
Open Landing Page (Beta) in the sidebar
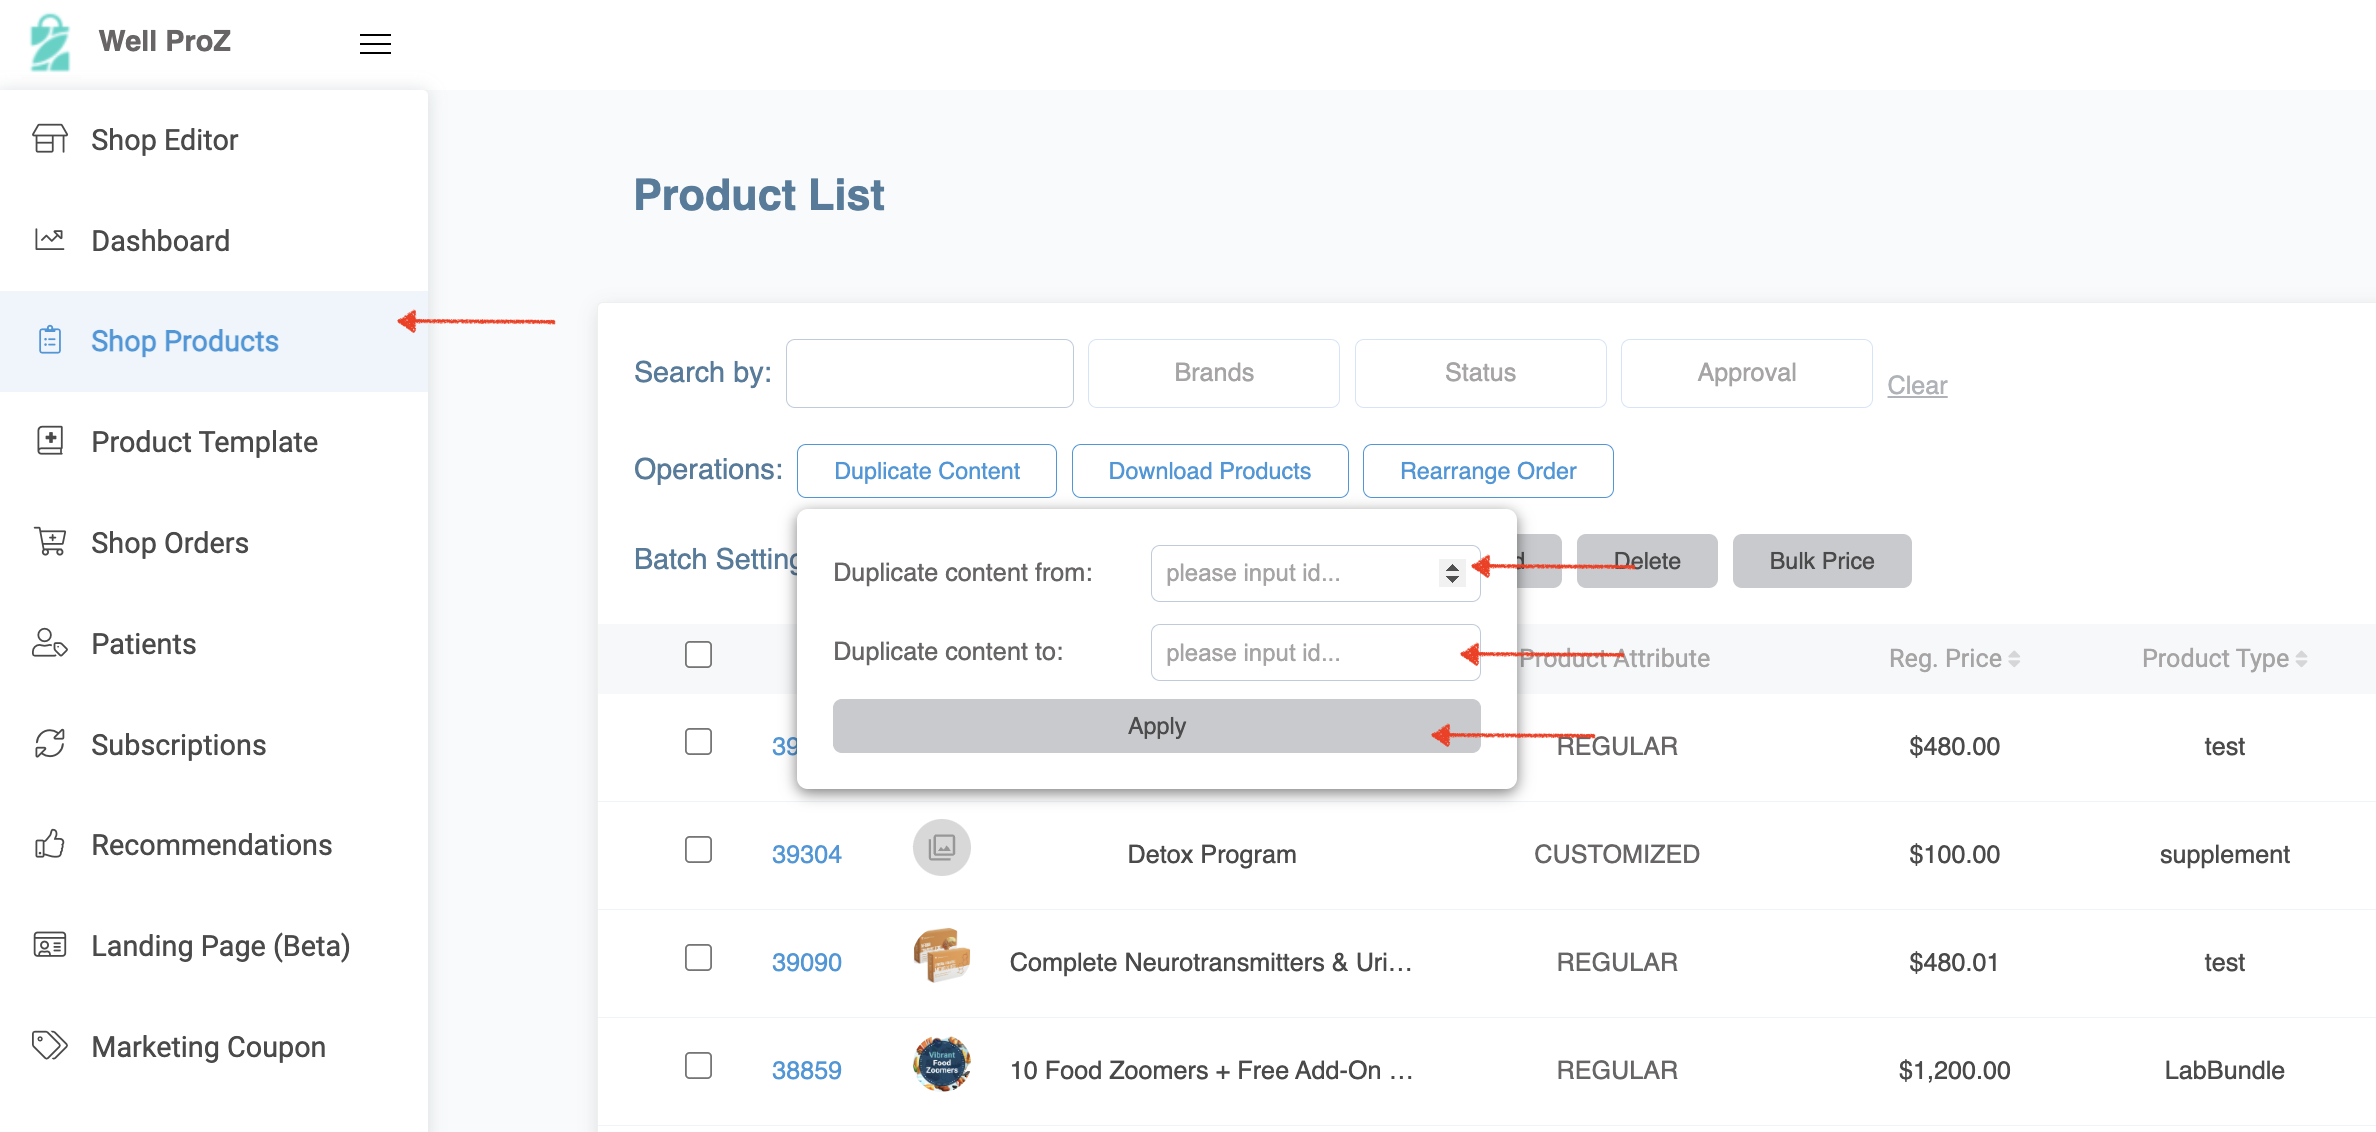pyautogui.click(x=220, y=946)
